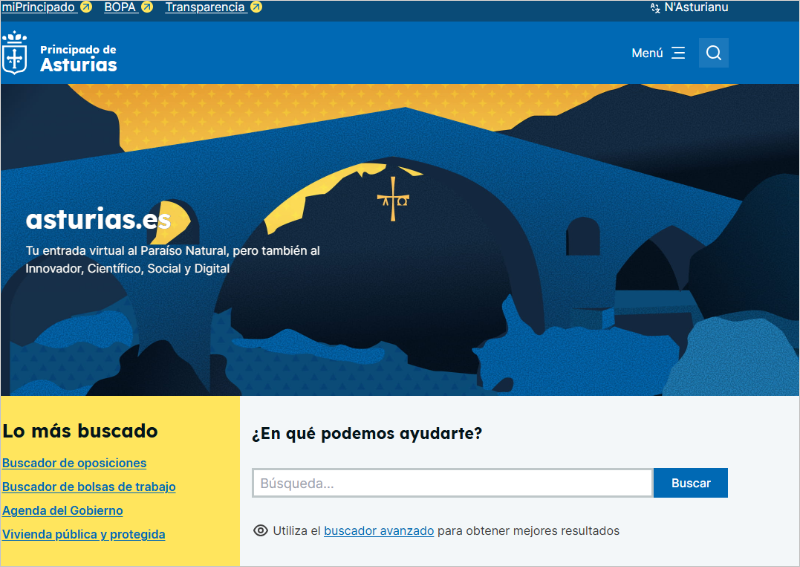Click the external-link arrow icon beside BOPA
Image resolution: width=800 pixels, height=567 pixels.
pos(147,7)
